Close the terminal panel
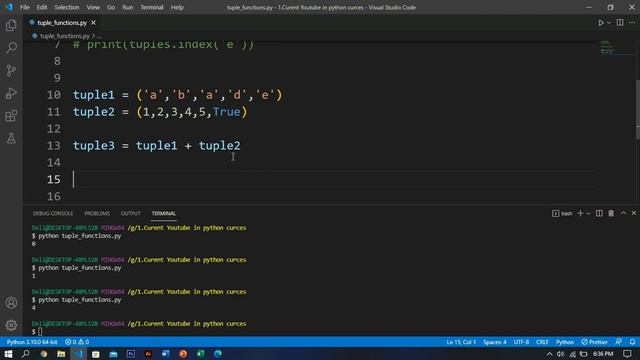The height and width of the screenshot is (360, 640). pos(634,213)
